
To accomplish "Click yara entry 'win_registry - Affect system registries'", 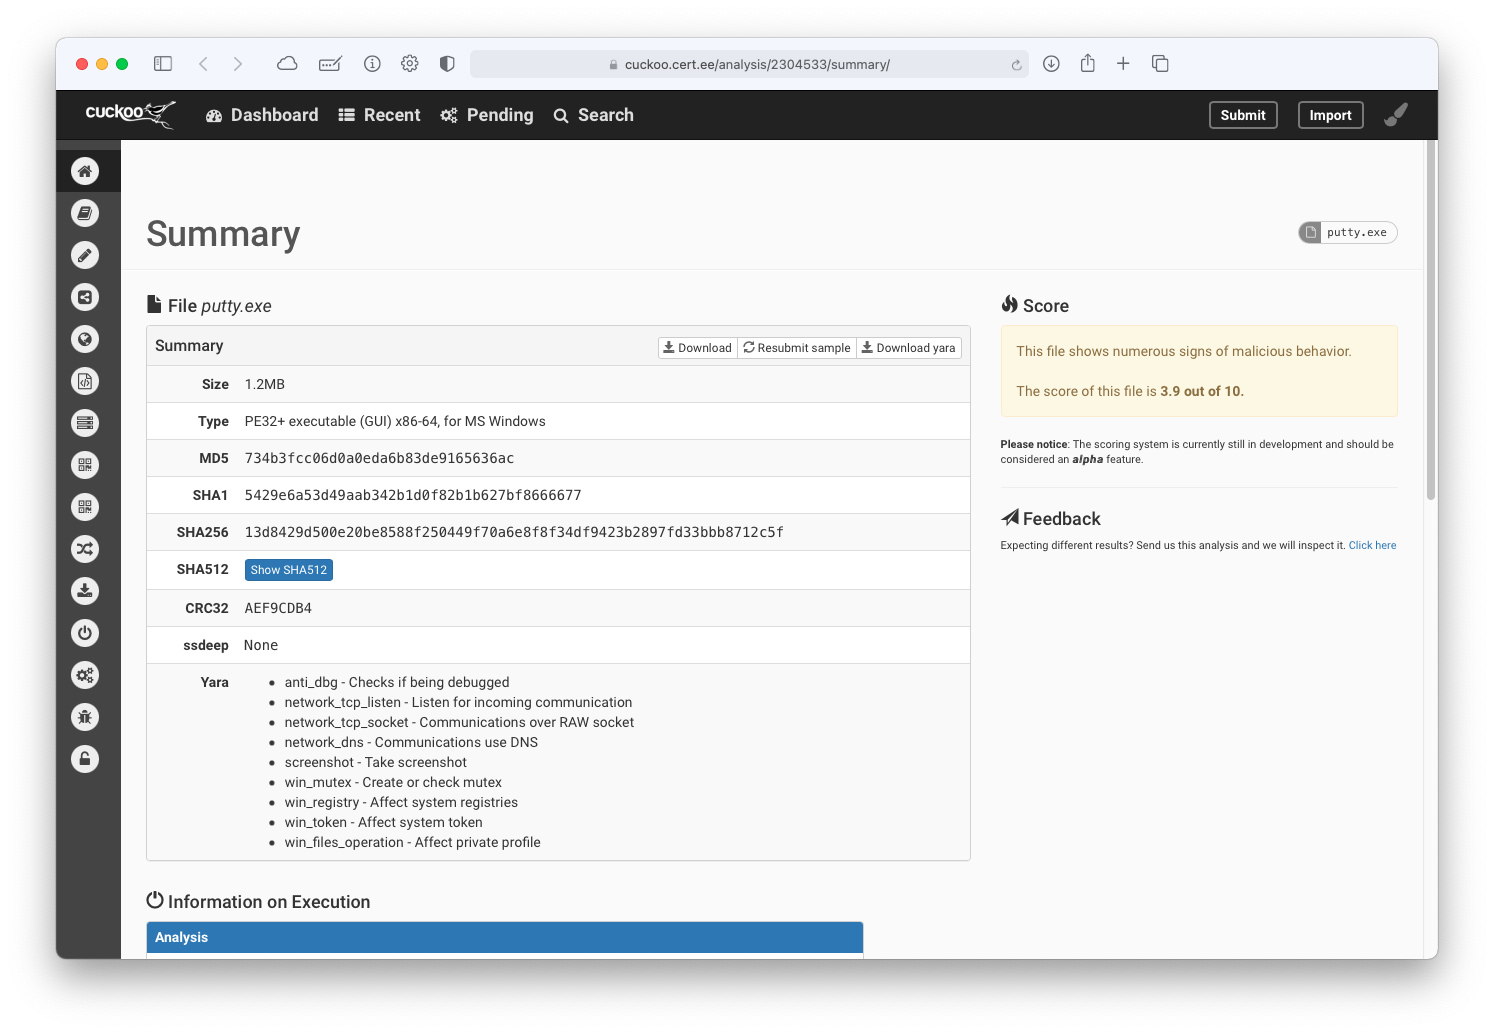I will pyautogui.click(x=401, y=802).
